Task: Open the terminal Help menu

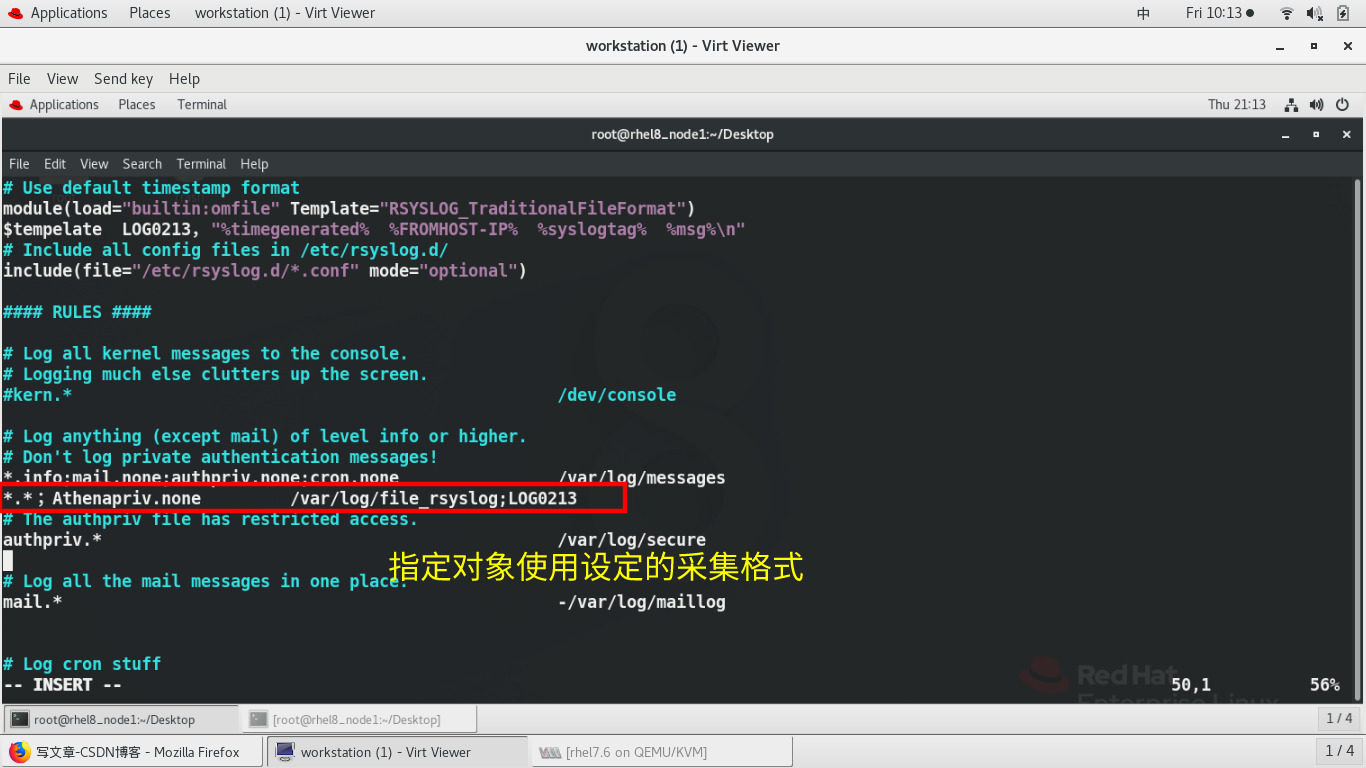Action: coord(254,164)
